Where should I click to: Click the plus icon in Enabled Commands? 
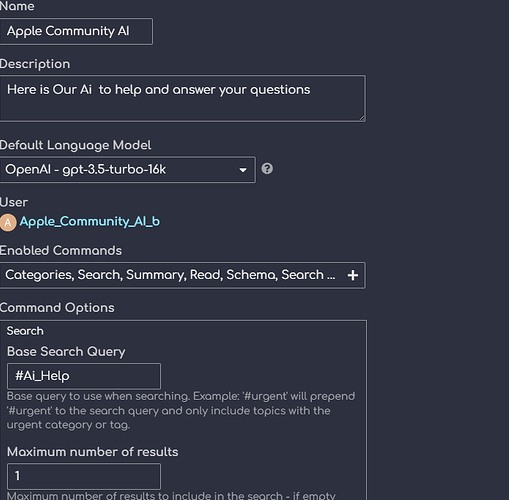(x=353, y=275)
